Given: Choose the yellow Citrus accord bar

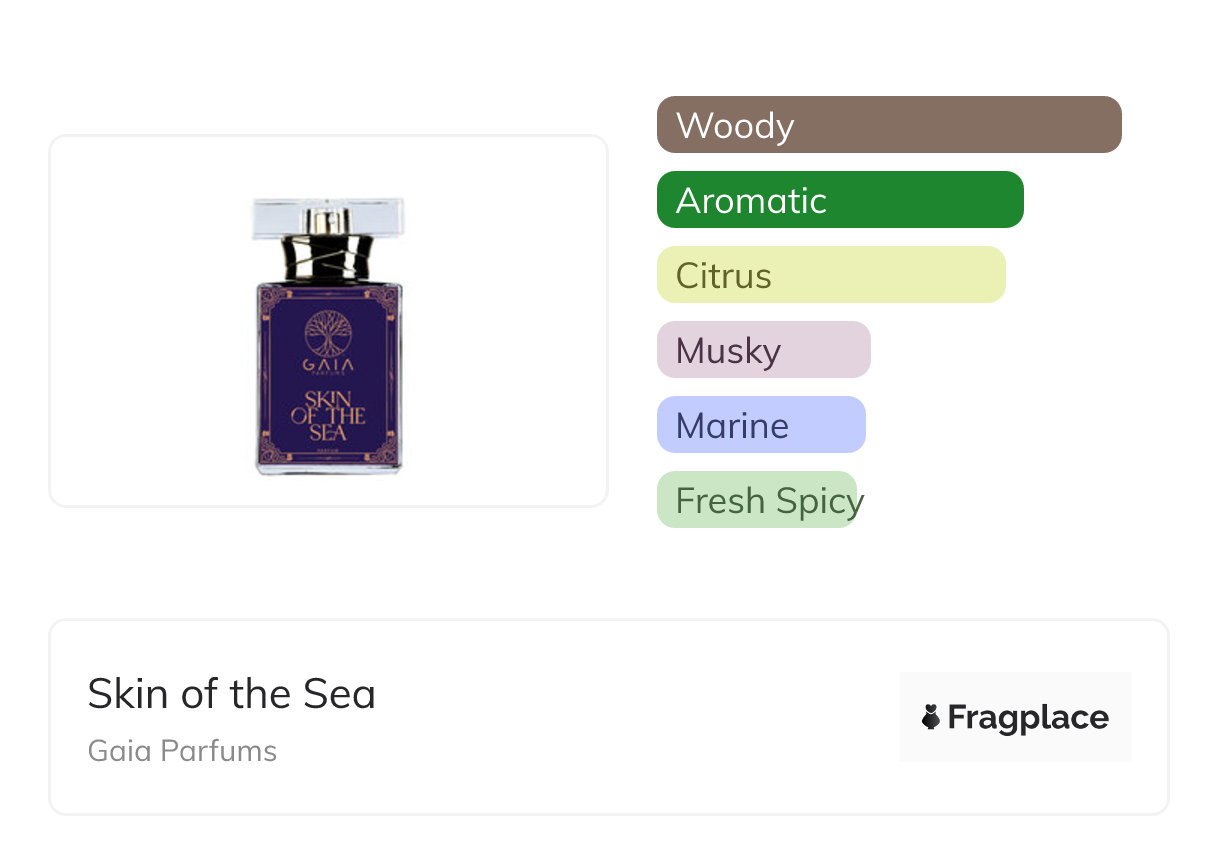Looking at the screenshot, I should tap(830, 275).
